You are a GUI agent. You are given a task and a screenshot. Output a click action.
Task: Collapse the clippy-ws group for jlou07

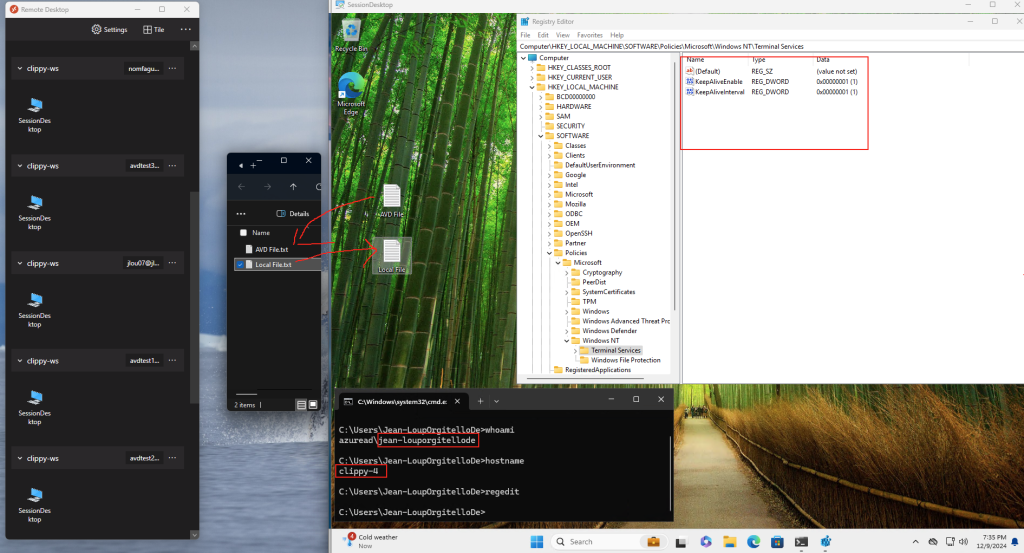(20, 263)
